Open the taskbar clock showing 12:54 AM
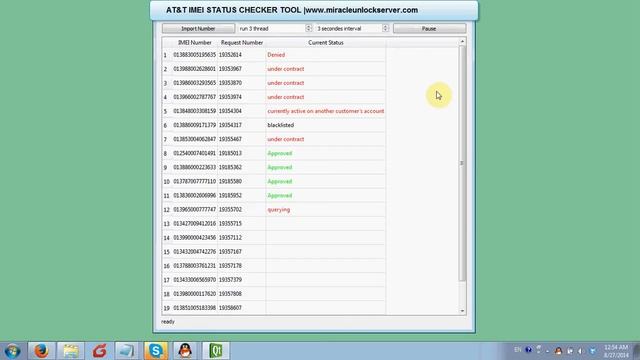This screenshot has width=640, height=360. click(x=616, y=351)
